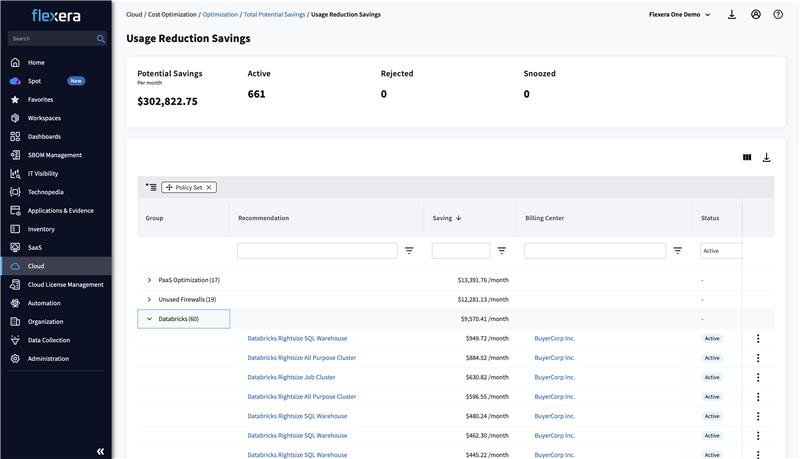The image size is (800, 459).
Task: Open Databricks Rightsize All Purpose Cluster $884.52
Action: pos(302,358)
